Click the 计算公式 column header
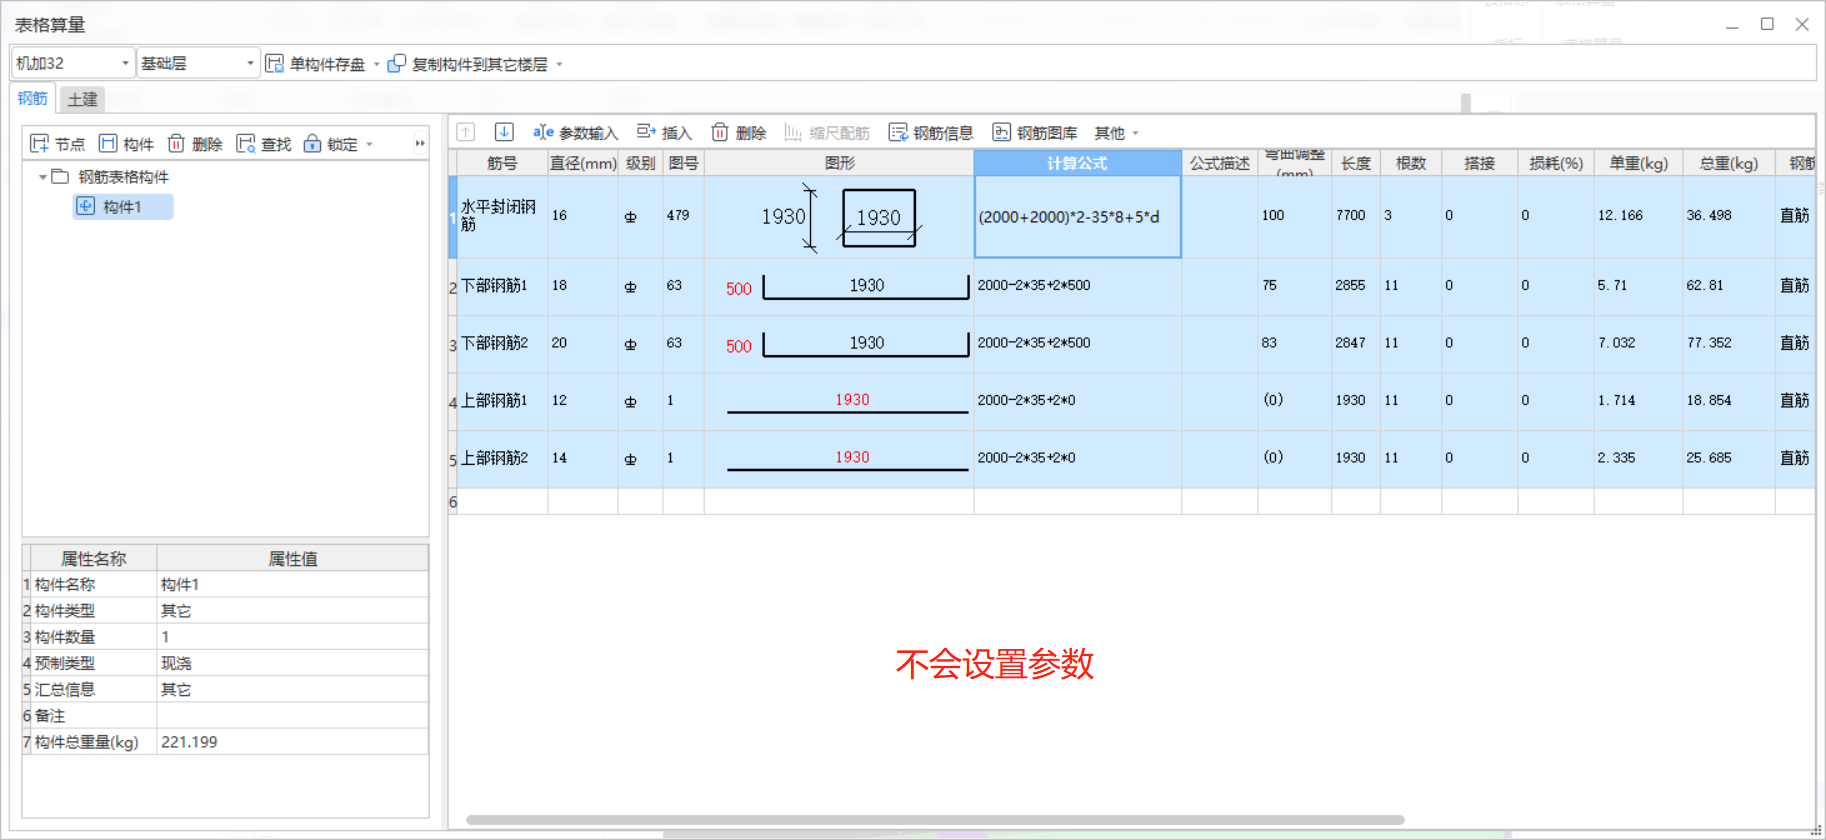Screen dimensions: 1826x840 tap(1077, 163)
